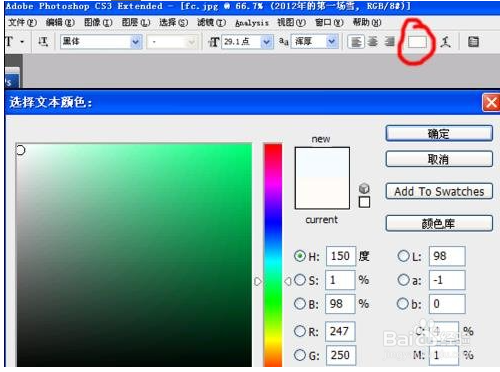The height and width of the screenshot is (372, 500).
Task: Open the 视图 menu
Action: coord(291,23)
